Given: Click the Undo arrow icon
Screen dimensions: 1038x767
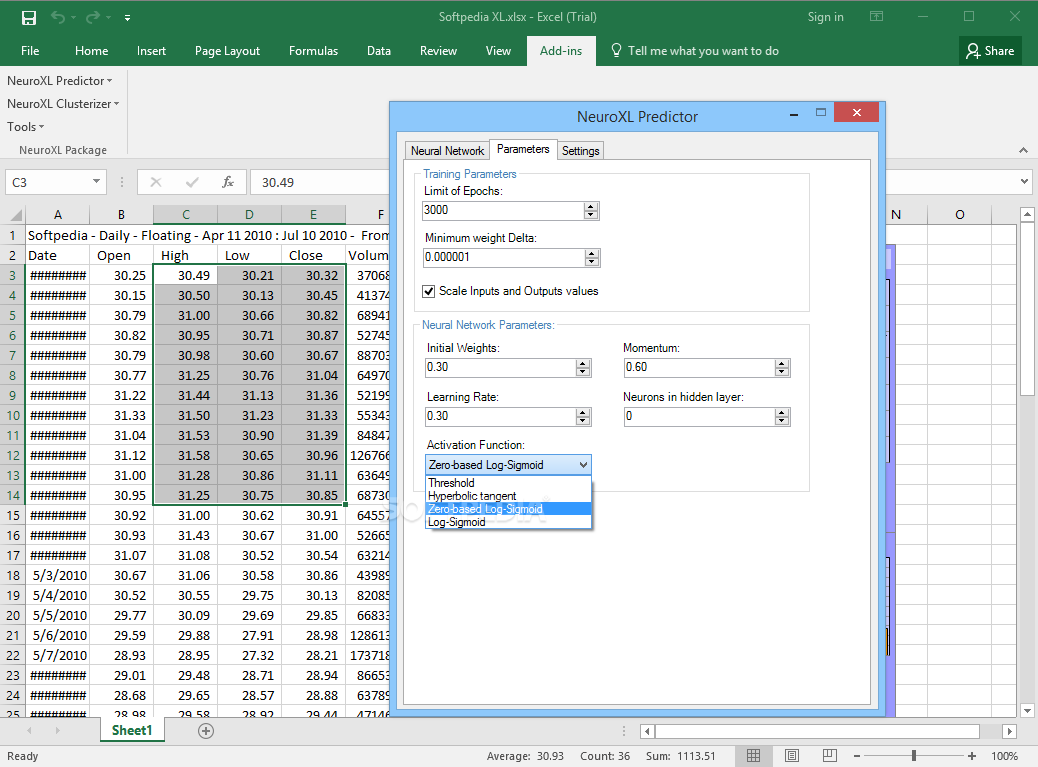Looking at the screenshot, I should click(58, 17).
